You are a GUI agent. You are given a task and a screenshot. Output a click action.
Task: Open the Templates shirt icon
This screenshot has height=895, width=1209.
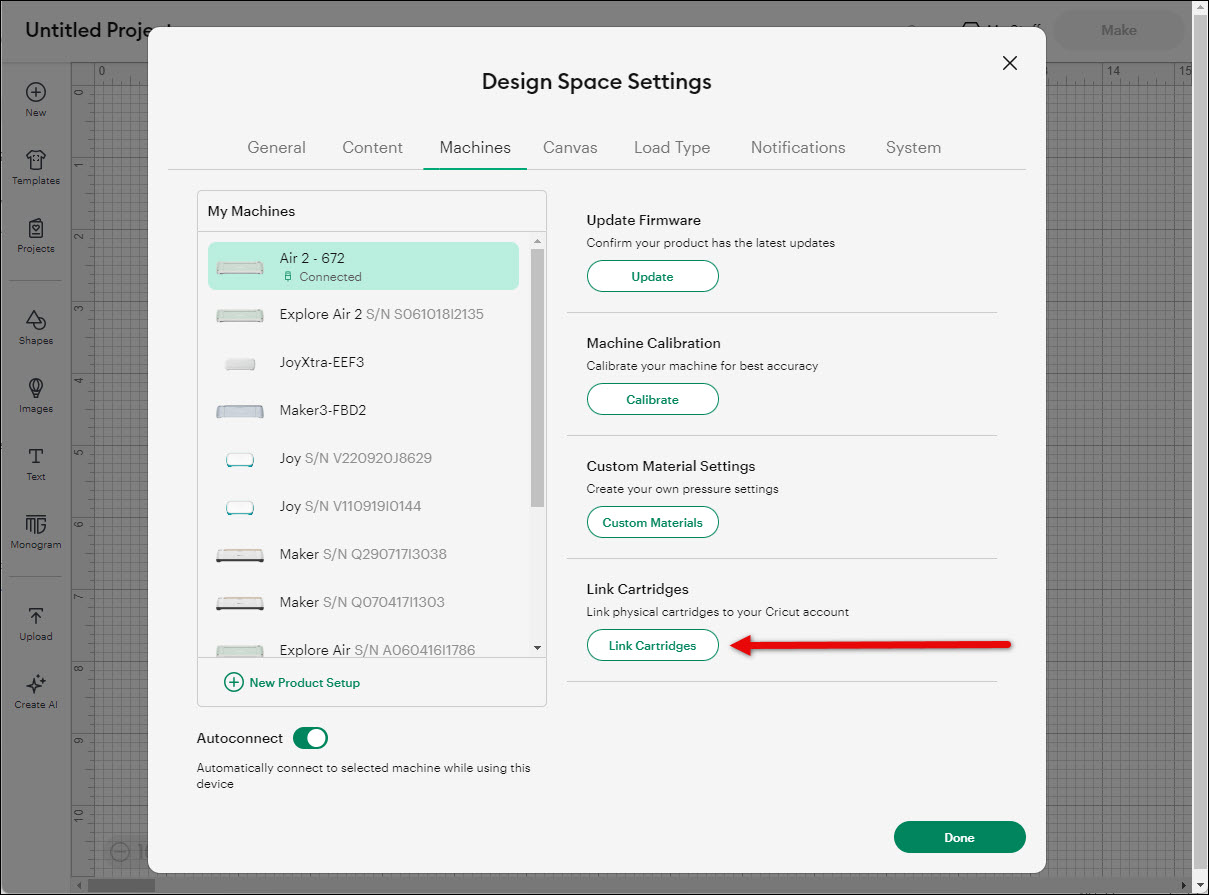36,161
